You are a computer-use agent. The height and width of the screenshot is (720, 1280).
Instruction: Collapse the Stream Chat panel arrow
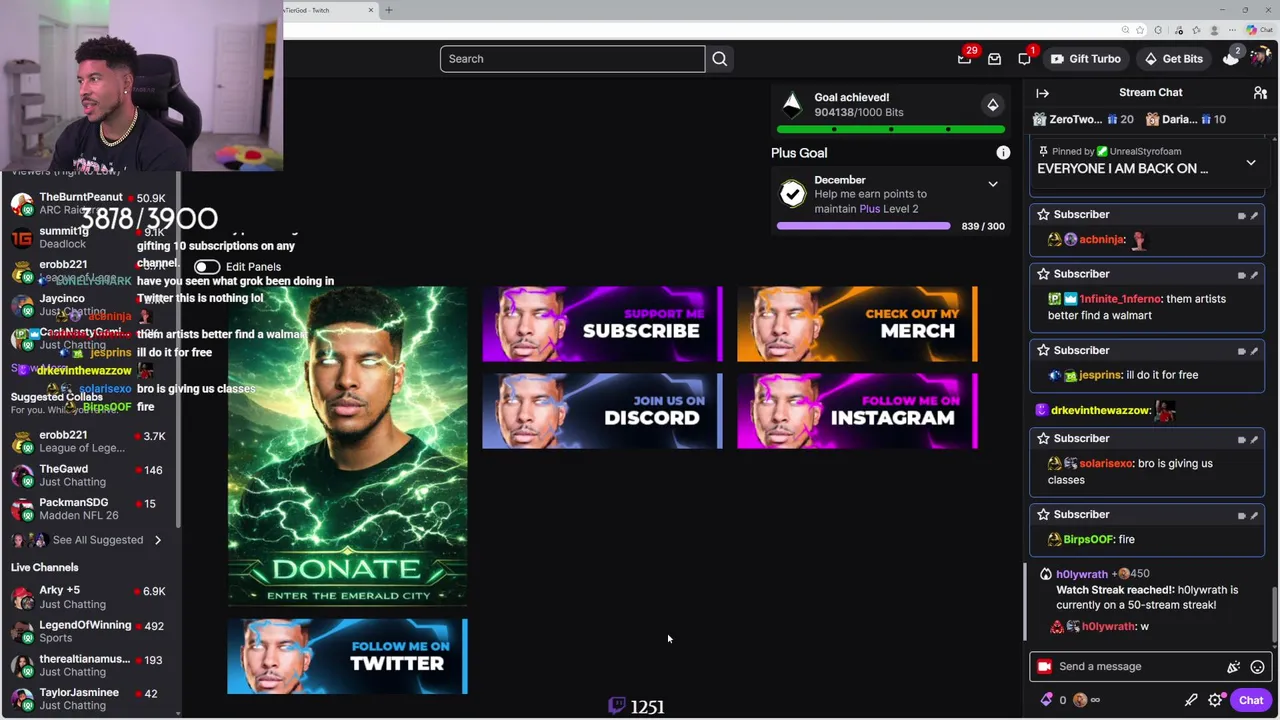[x=1043, y=93]
